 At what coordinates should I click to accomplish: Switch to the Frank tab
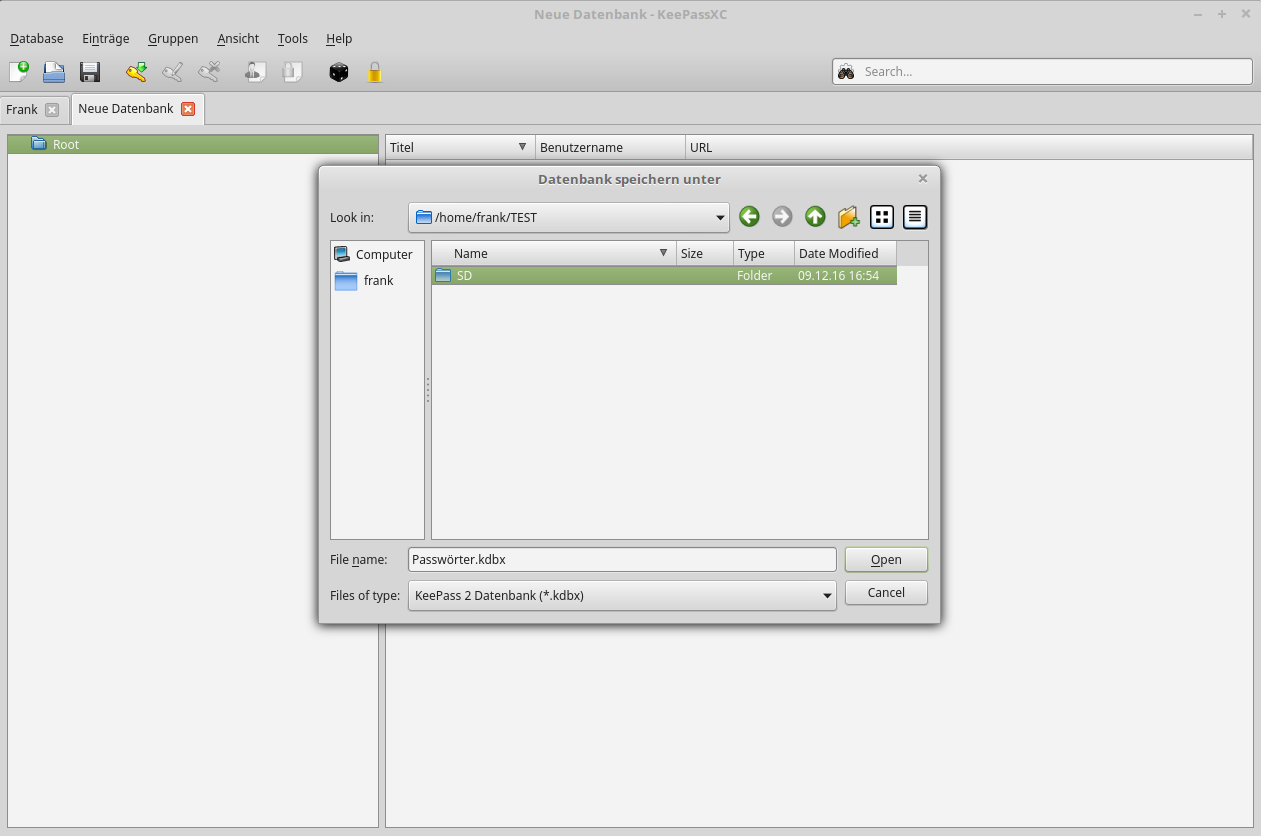pos(22,110)
